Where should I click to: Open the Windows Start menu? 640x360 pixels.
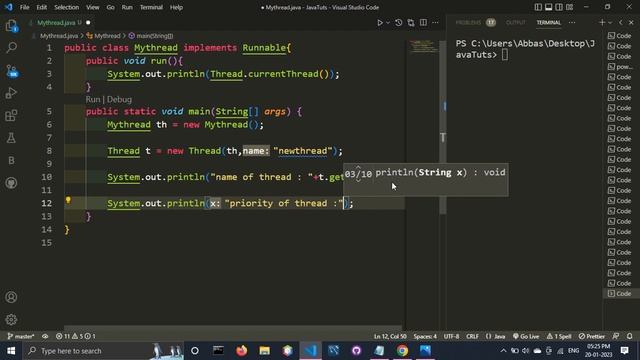pyautogui.click(x=11, y=351)
